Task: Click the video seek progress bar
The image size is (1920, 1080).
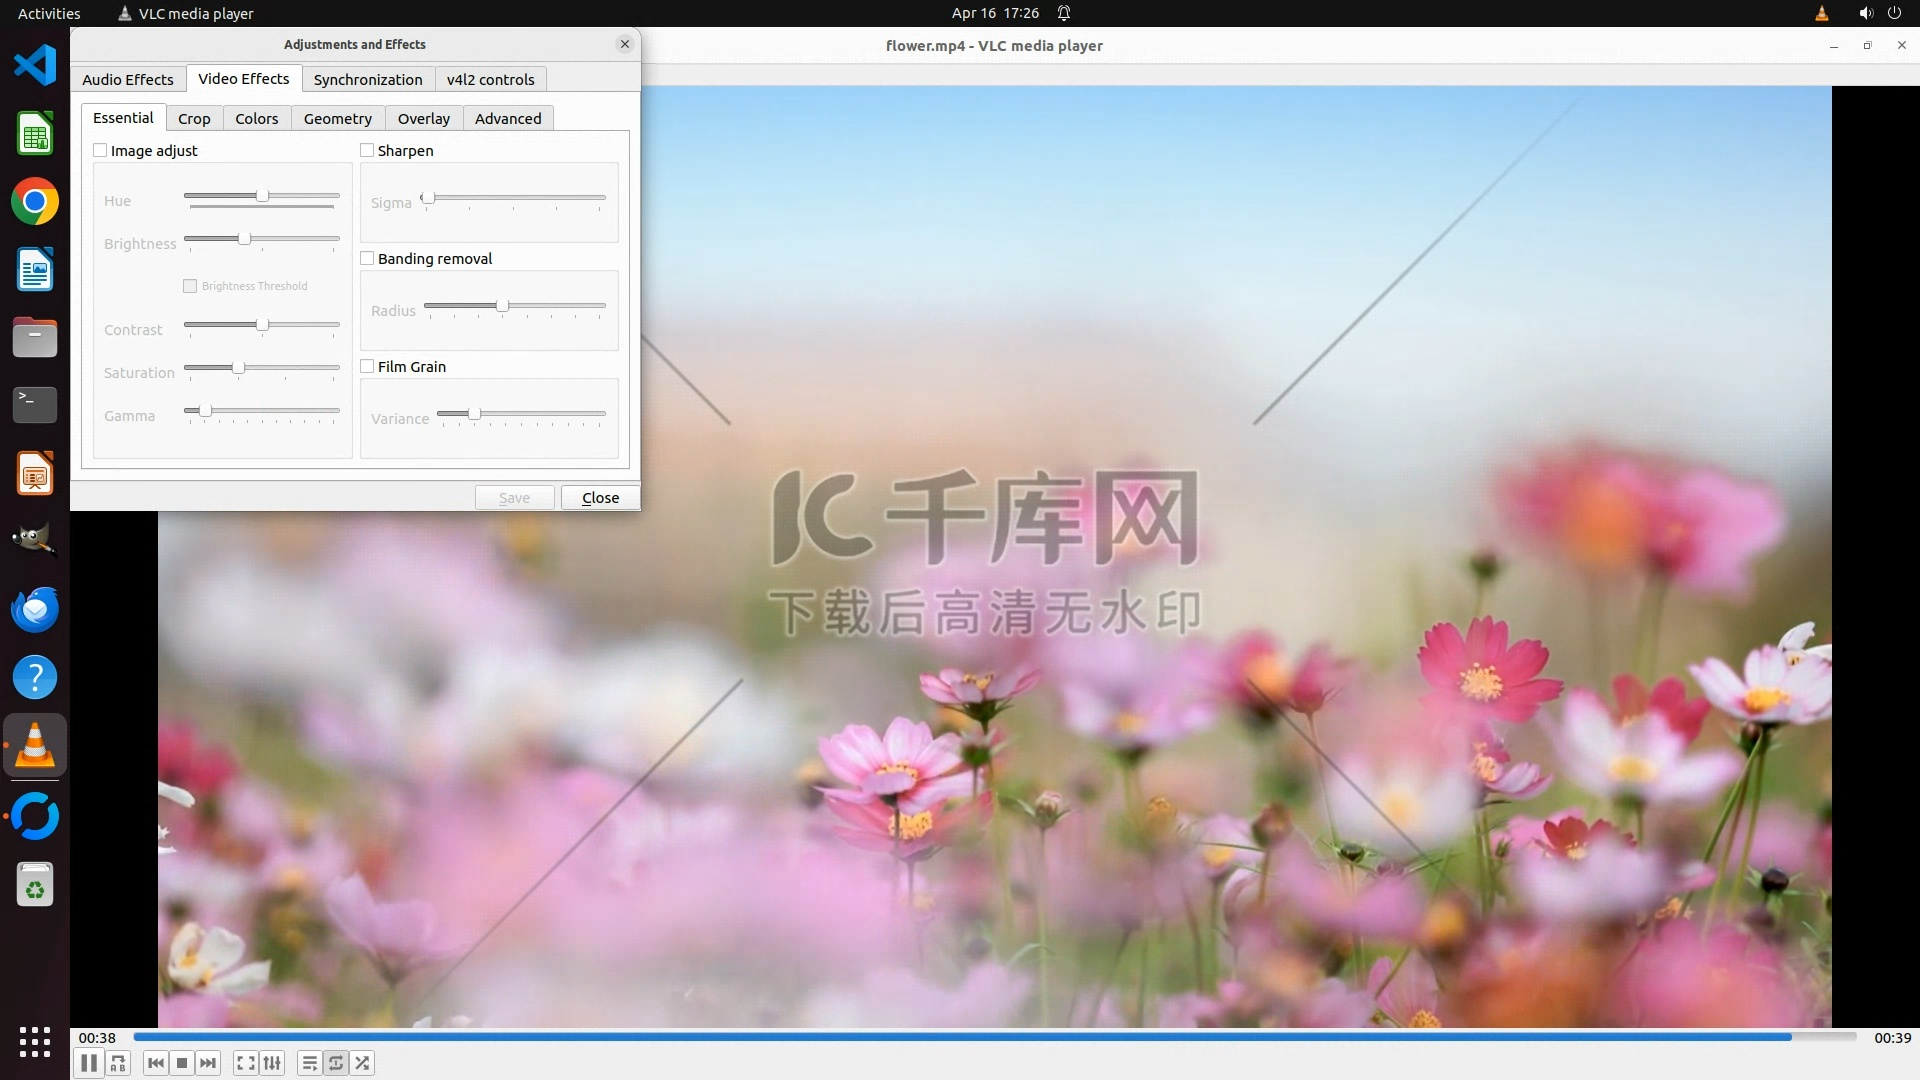Action: [960, 1037]
